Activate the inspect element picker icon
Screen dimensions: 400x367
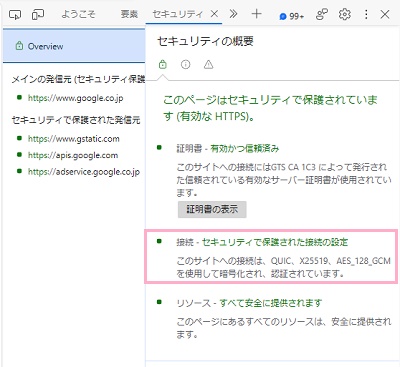click(x=15, y=15)
